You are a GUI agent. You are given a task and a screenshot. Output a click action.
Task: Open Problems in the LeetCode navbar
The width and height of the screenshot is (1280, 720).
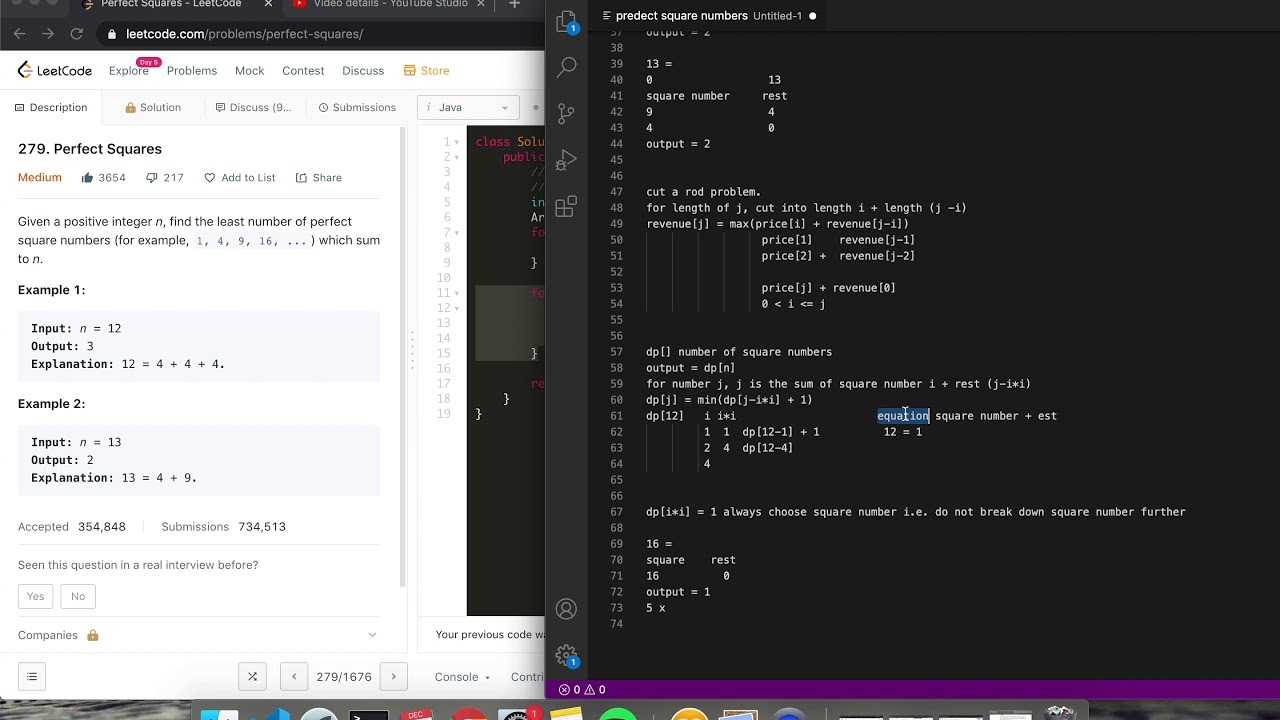coord(192,71)
